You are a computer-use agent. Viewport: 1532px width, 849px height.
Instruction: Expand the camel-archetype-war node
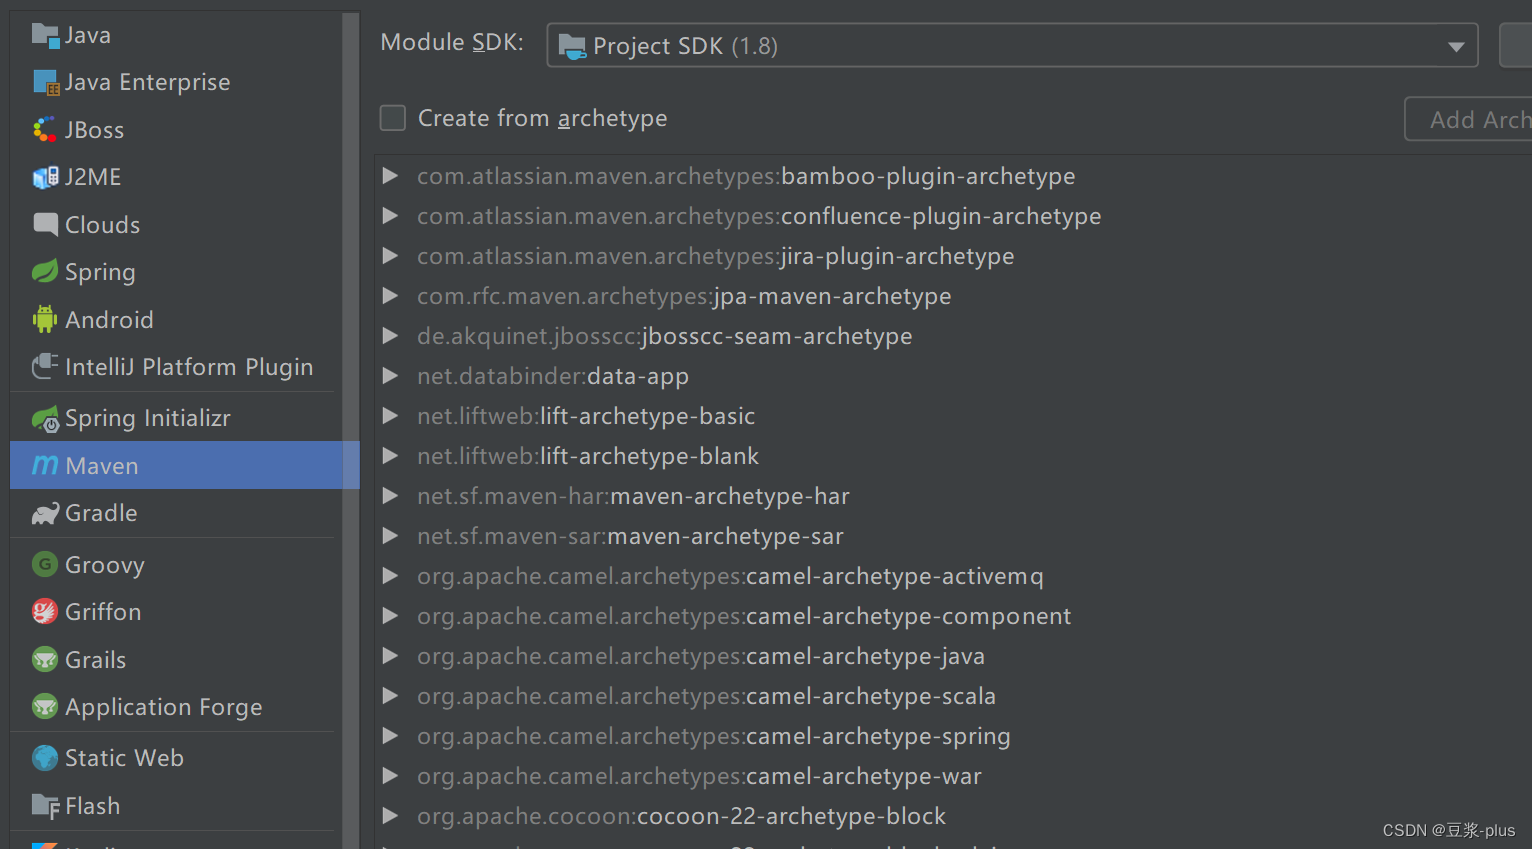pyautogui.click(x=391, y=776)
